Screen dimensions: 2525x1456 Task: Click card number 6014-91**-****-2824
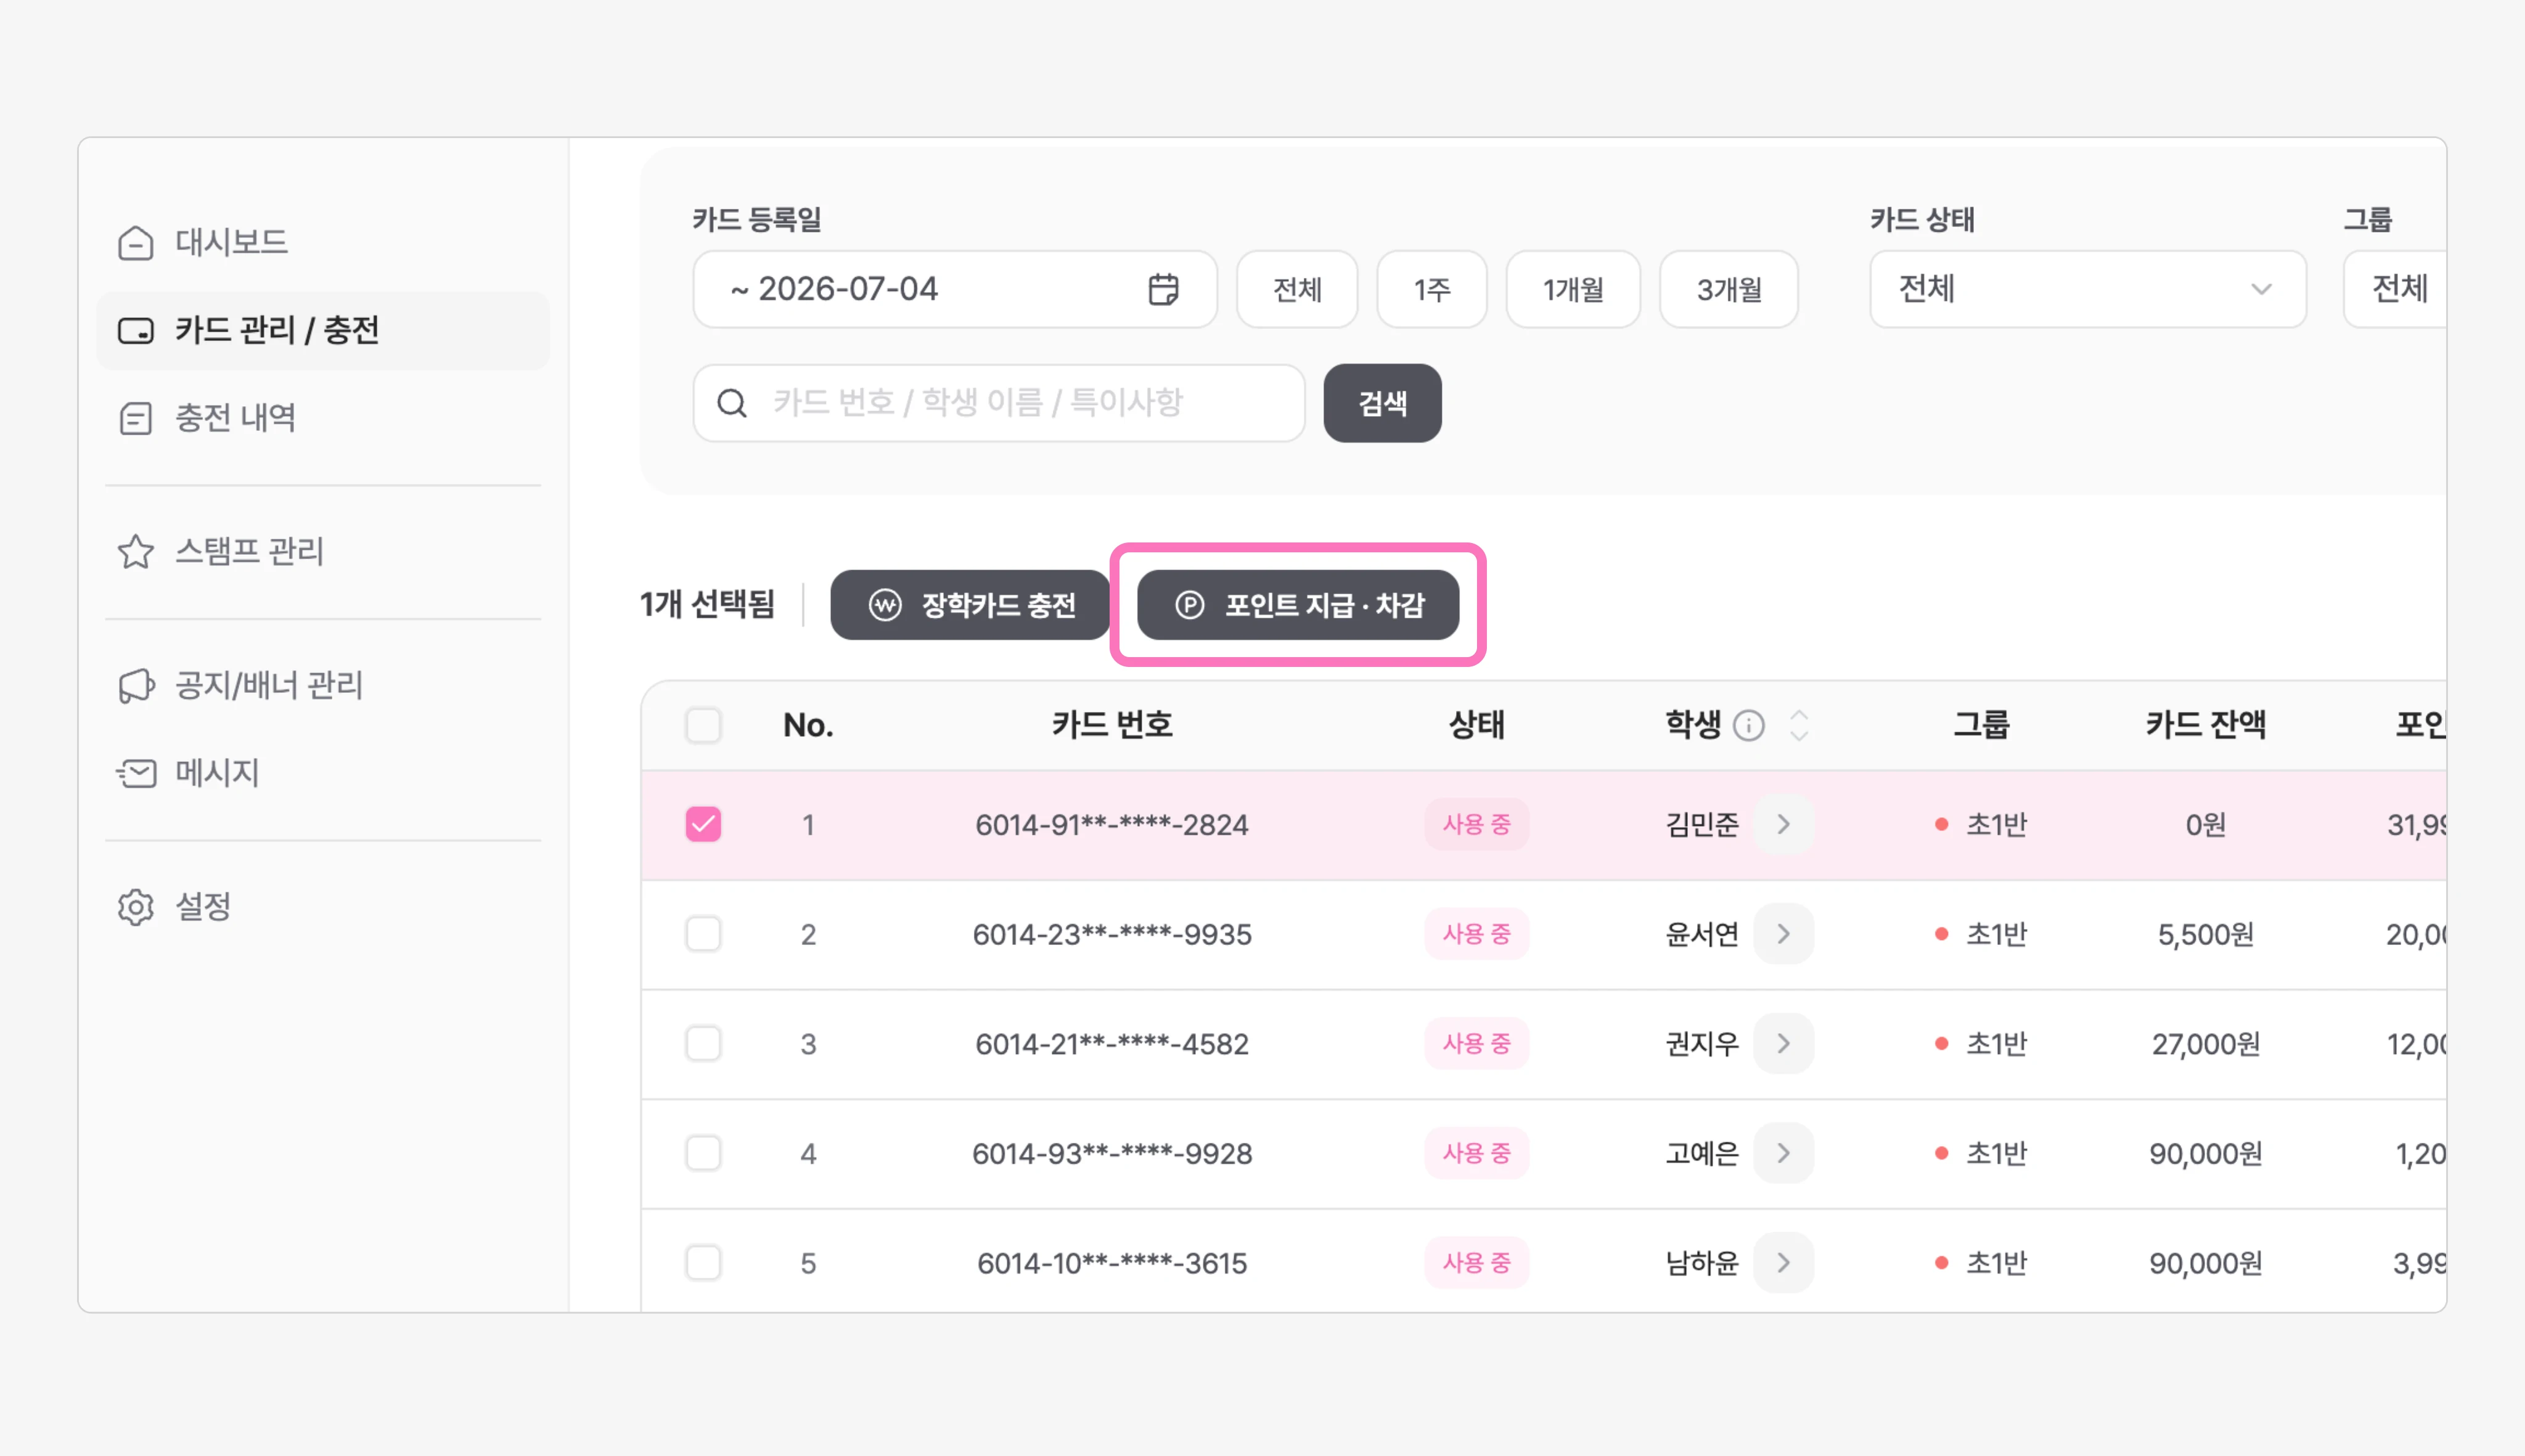[1112, 825]
